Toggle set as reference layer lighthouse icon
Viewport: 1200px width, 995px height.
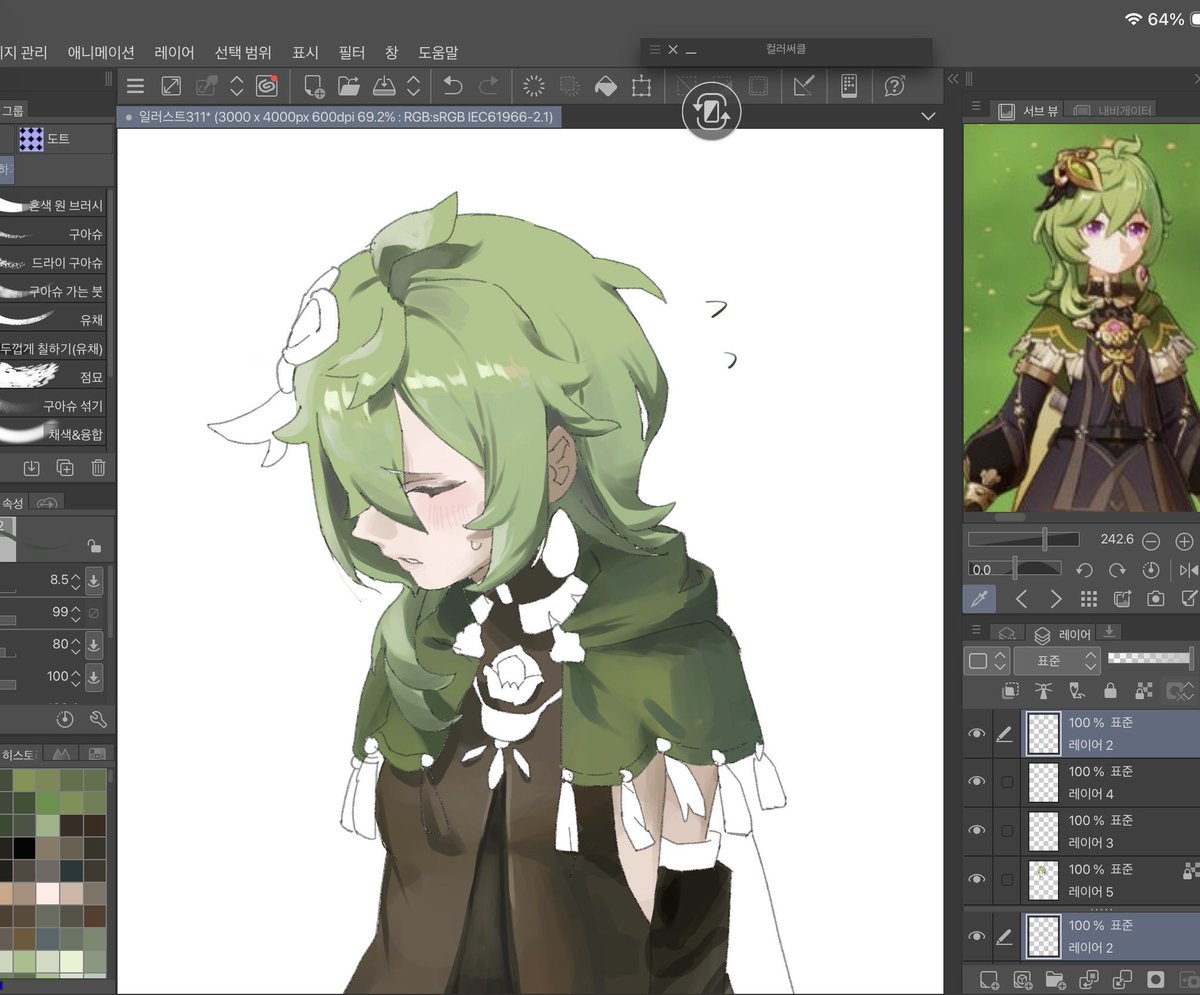click(1044, 691)
